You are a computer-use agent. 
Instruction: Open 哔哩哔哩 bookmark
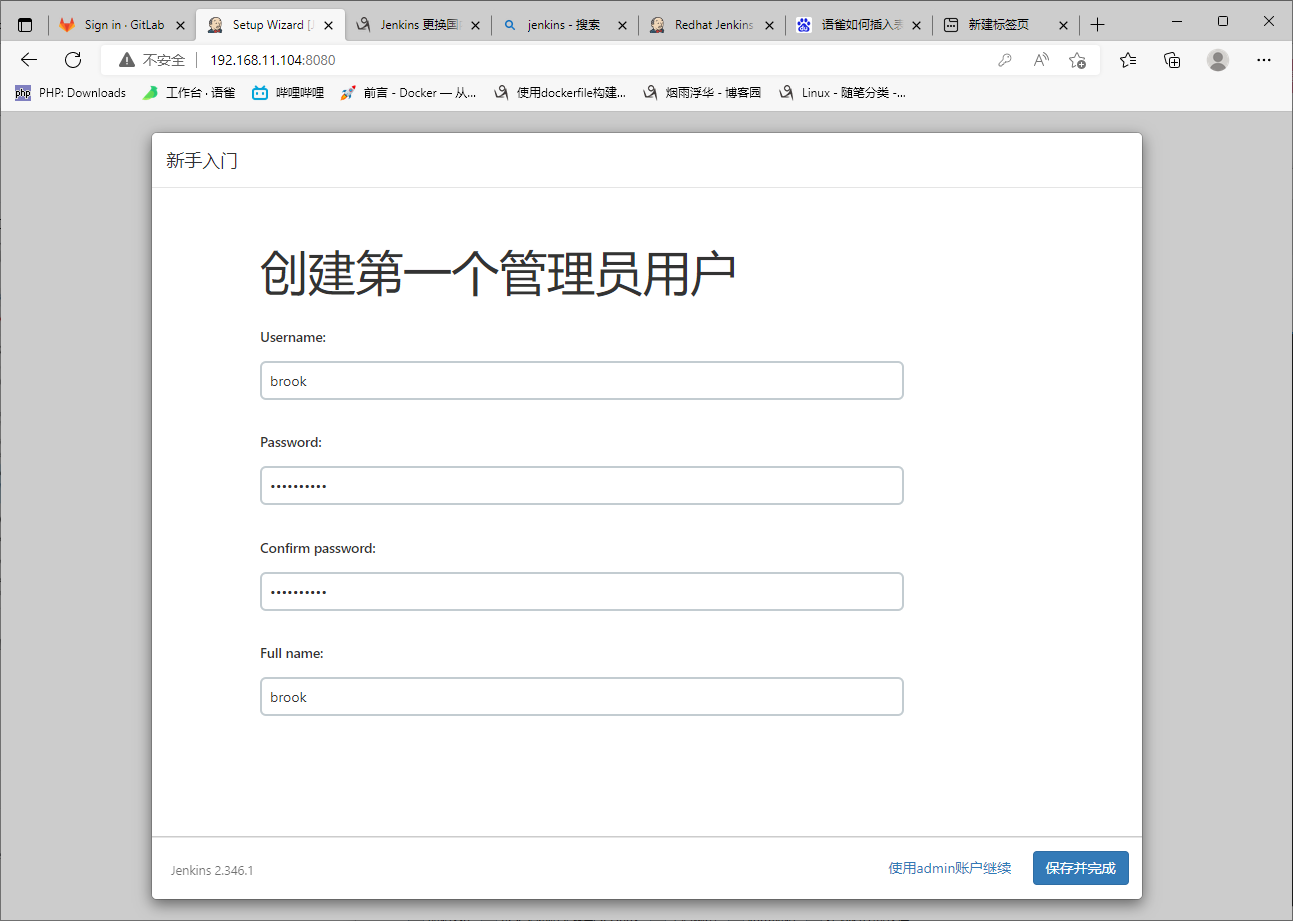click(x=288, y=93)
